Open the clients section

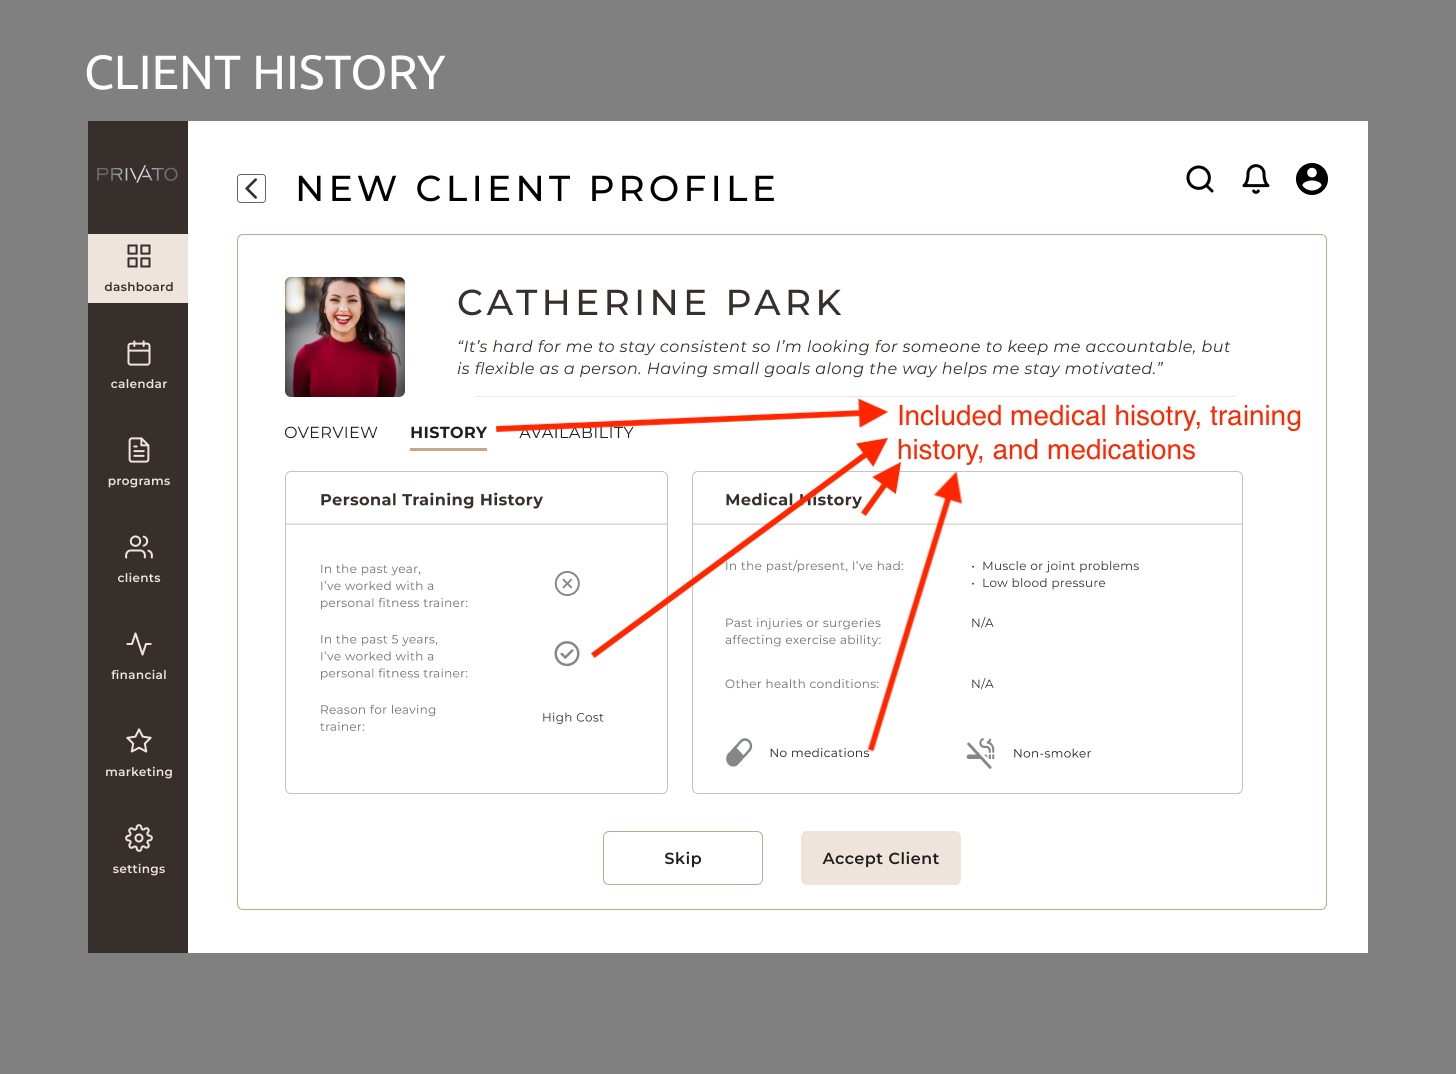[138, 559]
